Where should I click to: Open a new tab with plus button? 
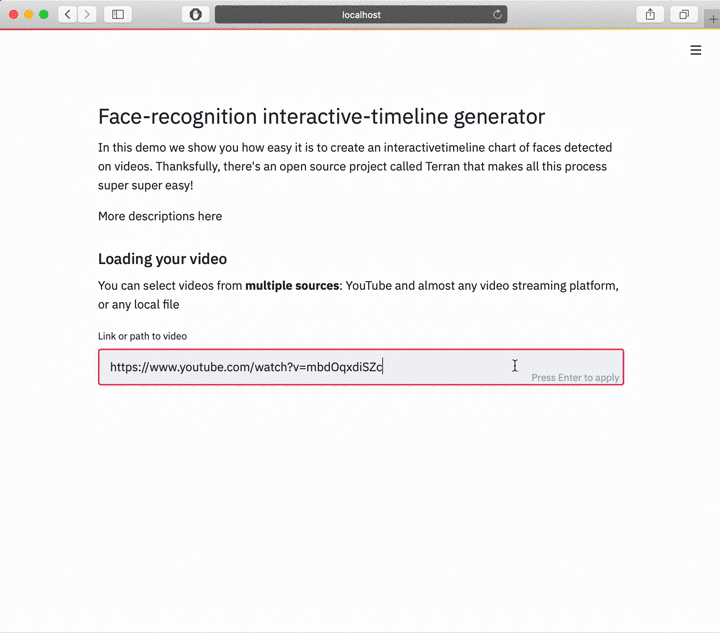pos(712,15)
